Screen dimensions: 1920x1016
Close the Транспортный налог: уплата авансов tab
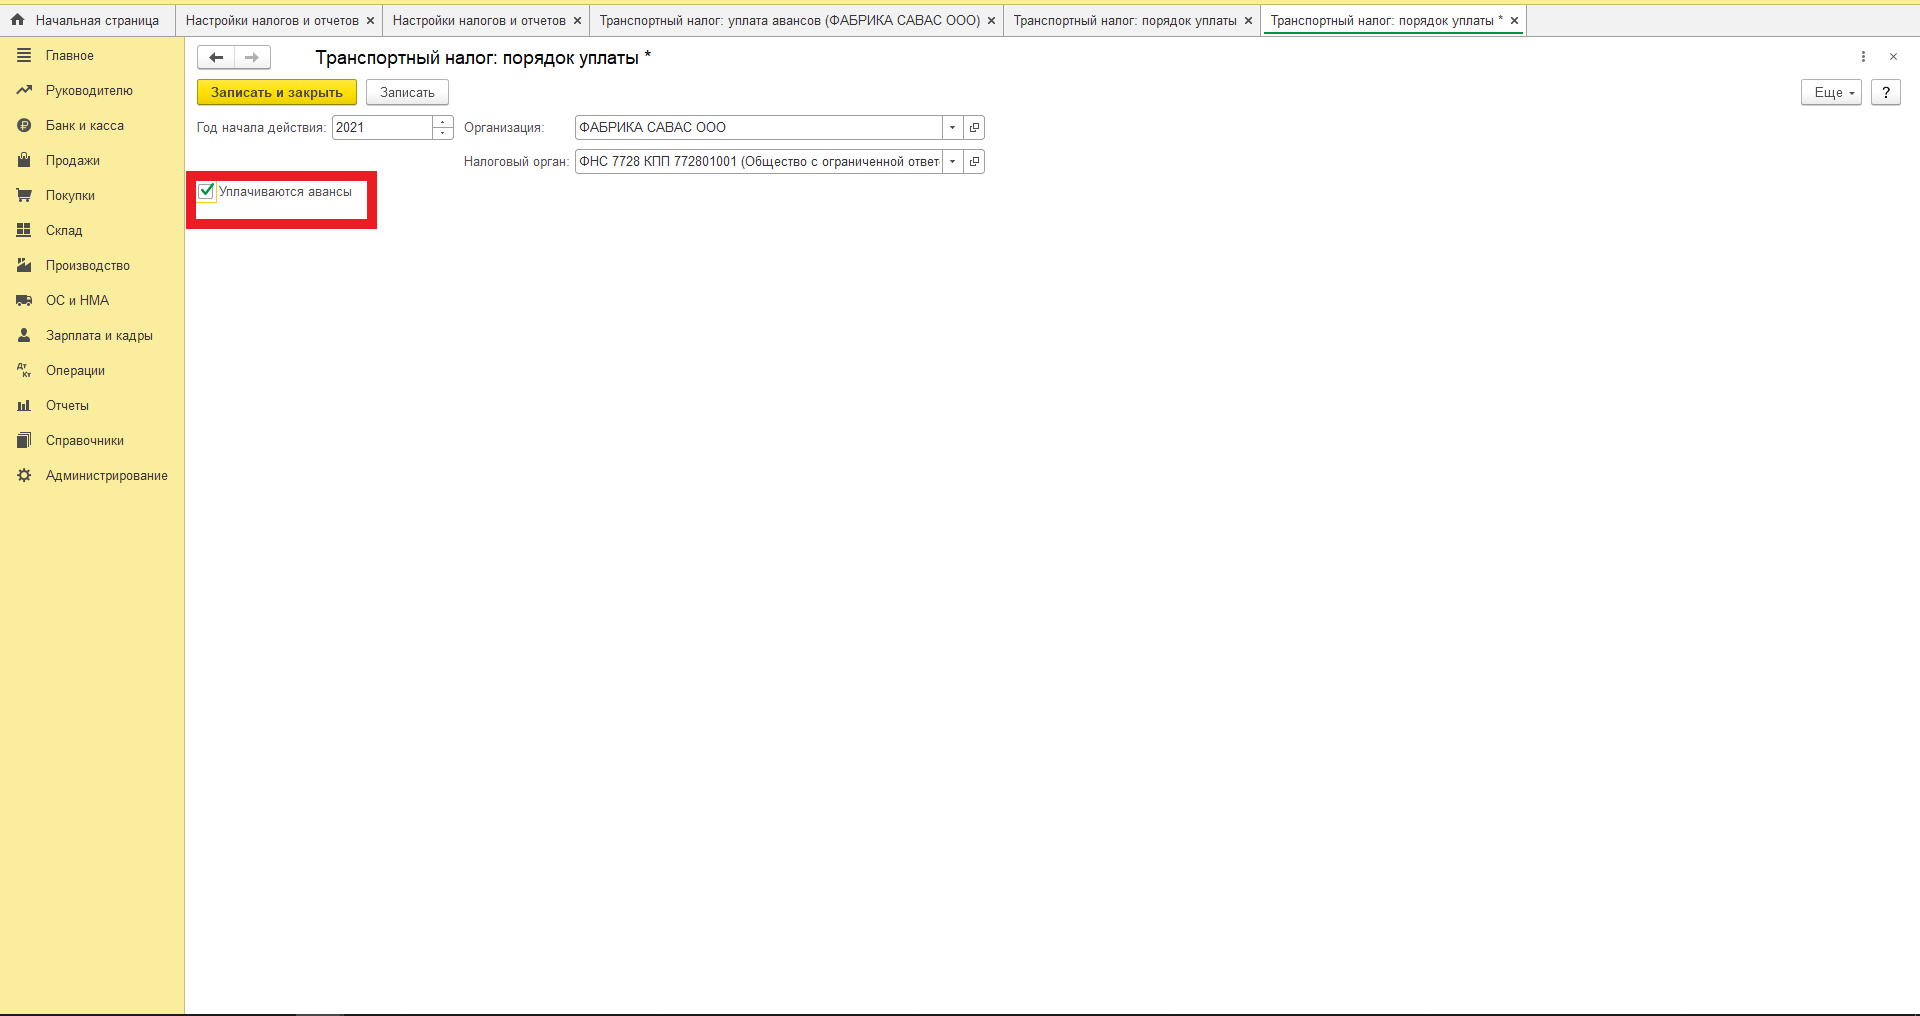pyautogui.click(x=991, y=21)
